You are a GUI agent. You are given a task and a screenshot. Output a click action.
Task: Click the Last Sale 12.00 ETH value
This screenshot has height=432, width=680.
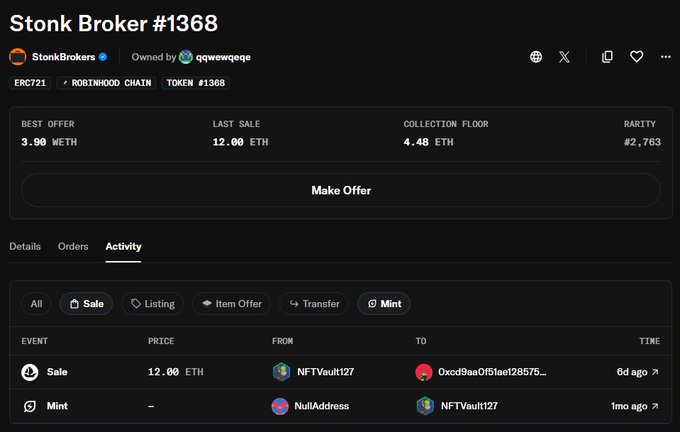click(x=240, y=142)
